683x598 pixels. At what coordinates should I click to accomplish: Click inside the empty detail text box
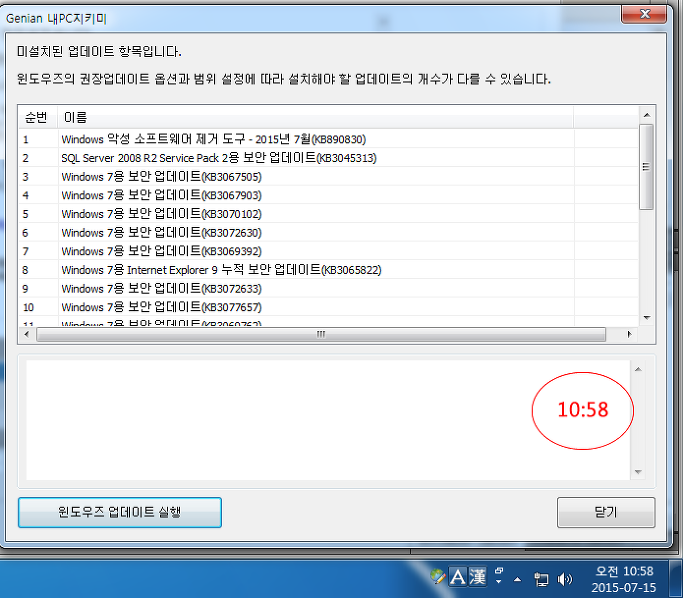click(328, 420)
